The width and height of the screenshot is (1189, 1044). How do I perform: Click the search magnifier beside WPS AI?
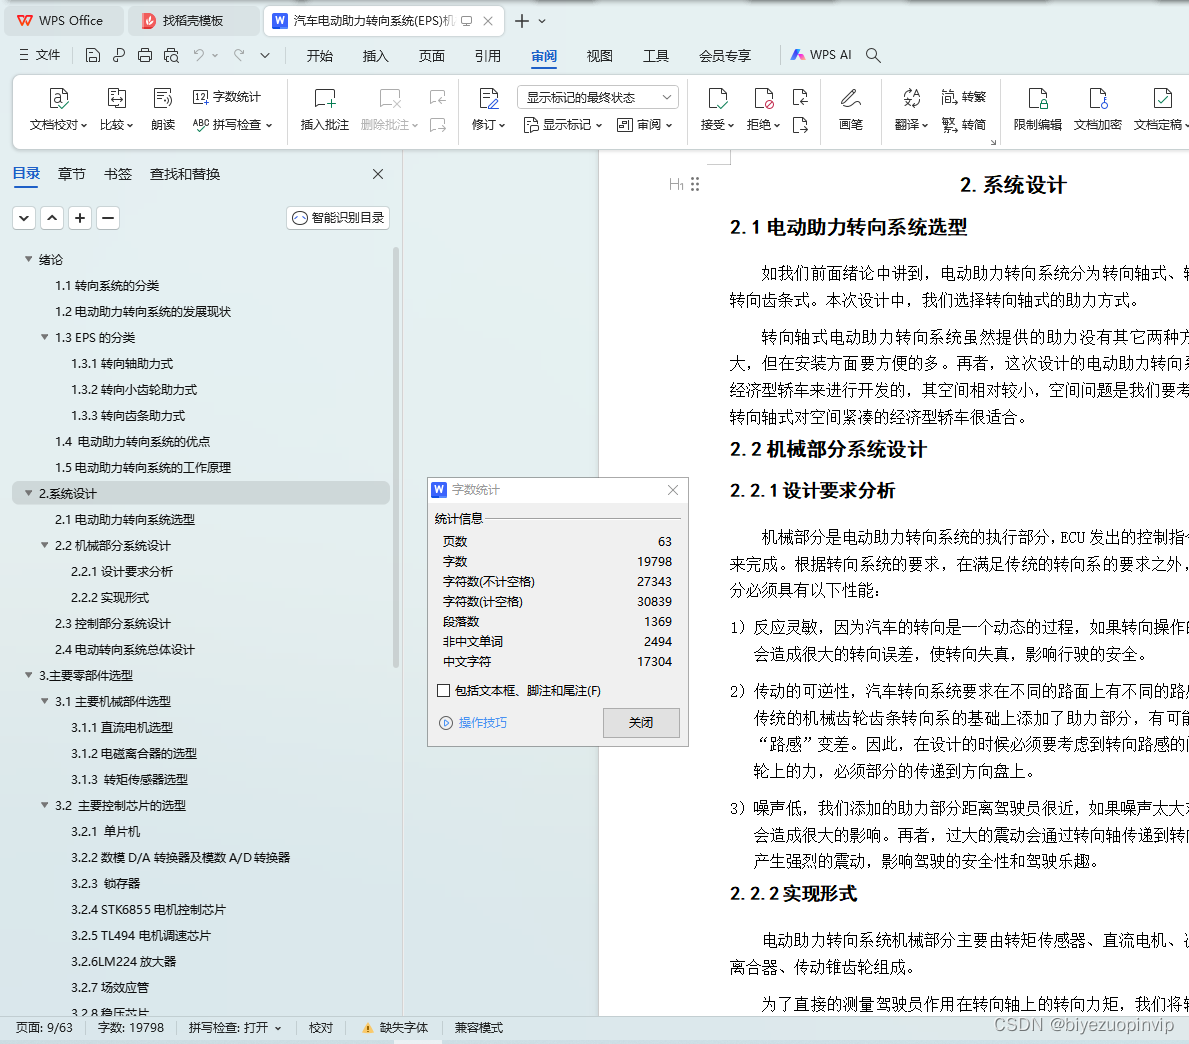tap(873, 55)
